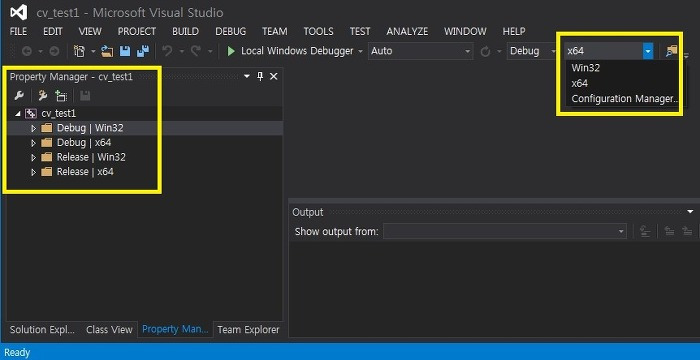Click the Open File folder icon
This screenshot has height=360, width=700.
(x=107, y=51)
